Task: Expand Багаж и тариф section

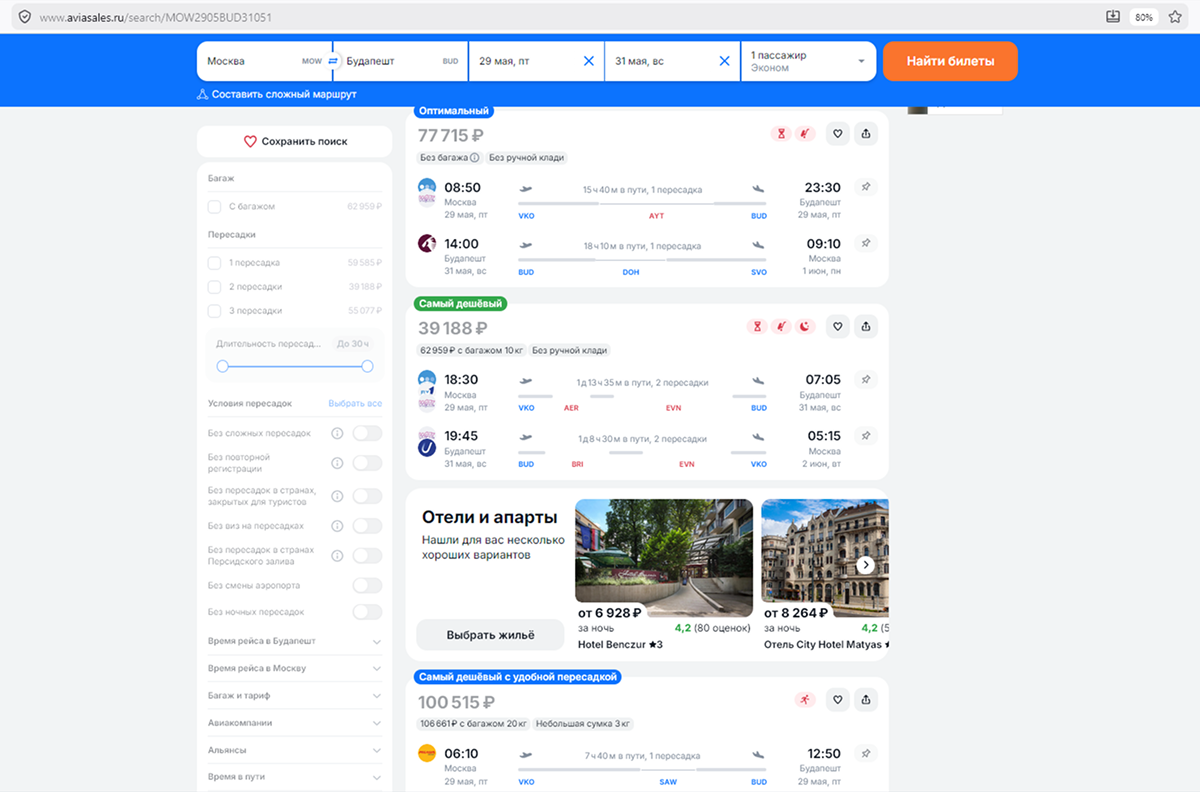Action: 294,696
